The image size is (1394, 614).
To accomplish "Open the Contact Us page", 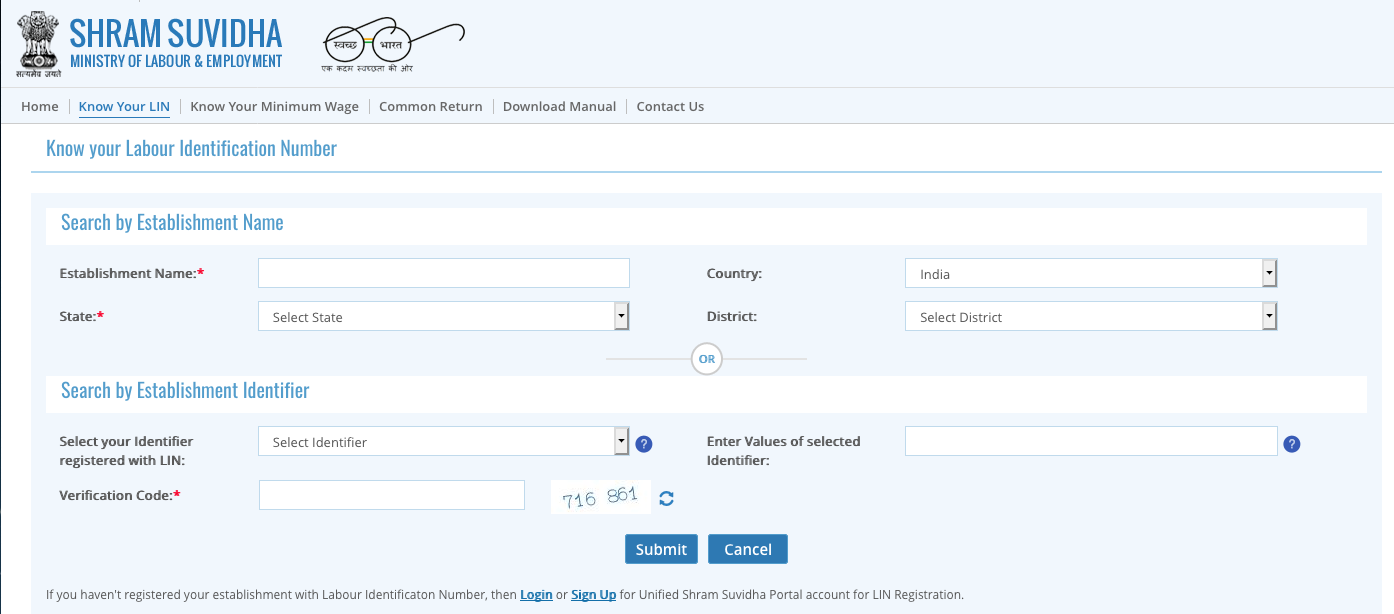I will (670, 106).
